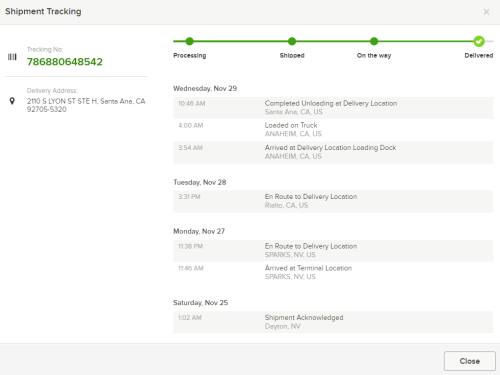Image resolution: width=500 pixels, height=375 pixels.
Task: Click the 3:54 AM timestamp
Action: (x=190, y=148)
